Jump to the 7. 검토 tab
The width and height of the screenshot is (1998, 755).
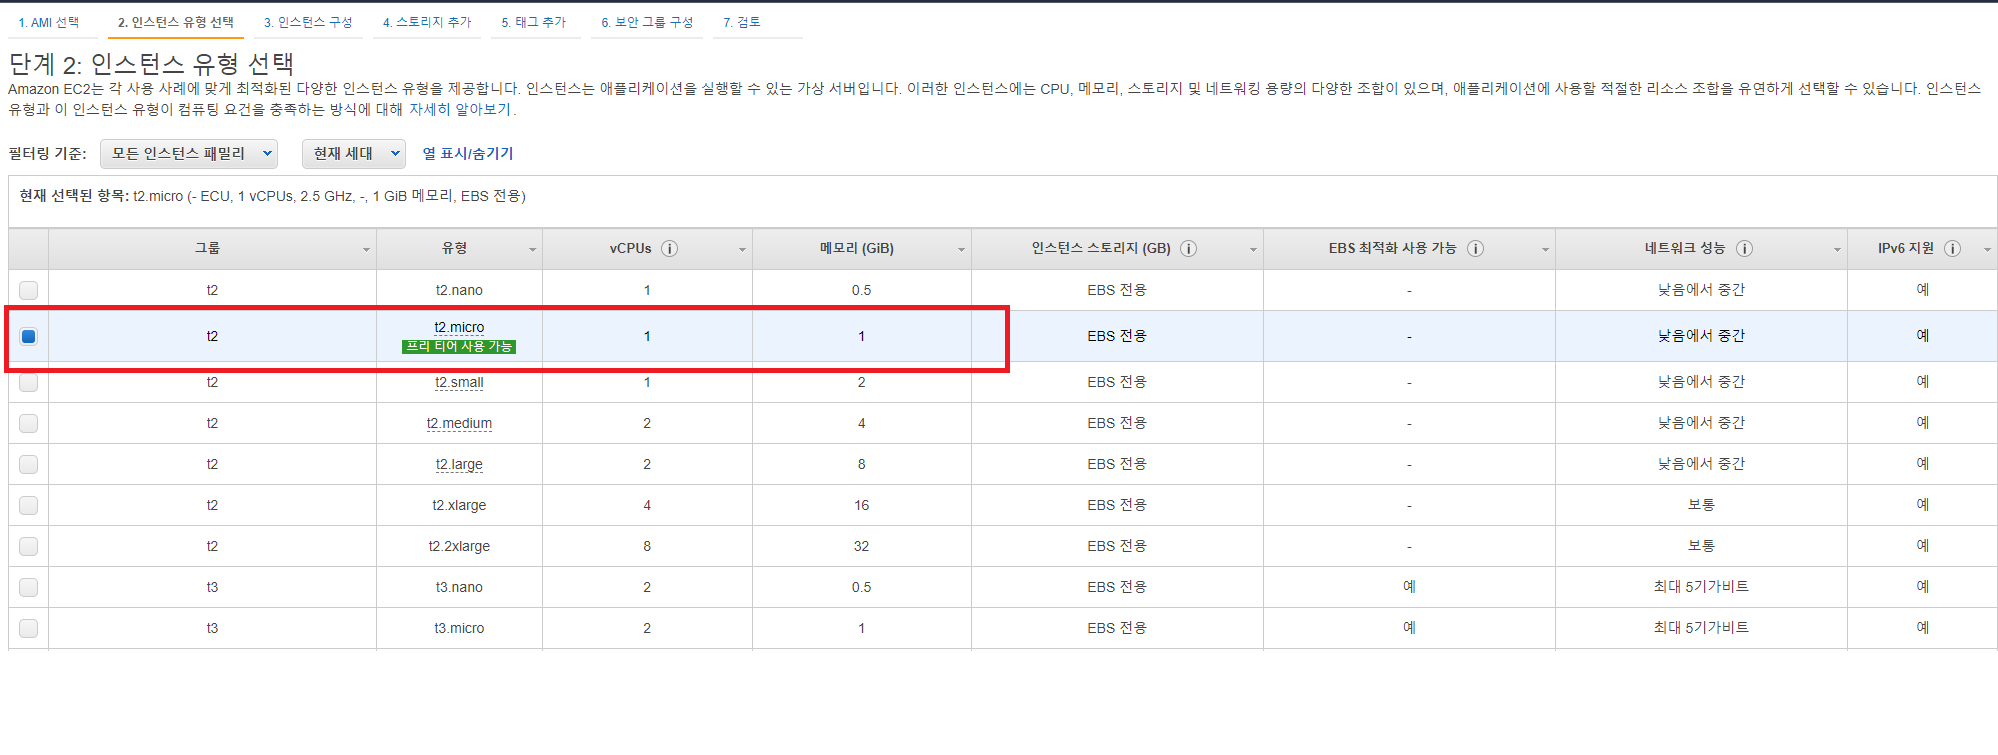click(742, 22)
